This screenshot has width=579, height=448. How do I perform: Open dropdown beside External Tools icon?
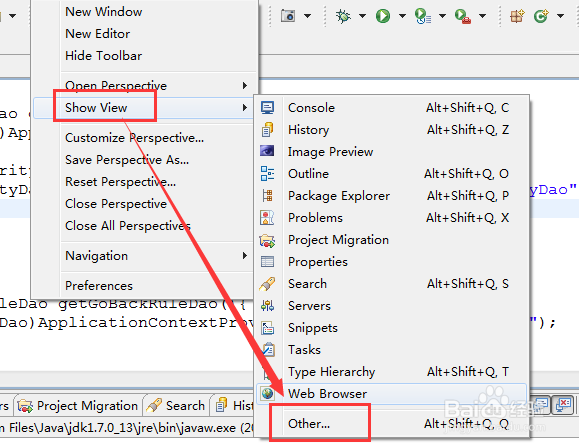pyautogui.click(x=482, y=16)
